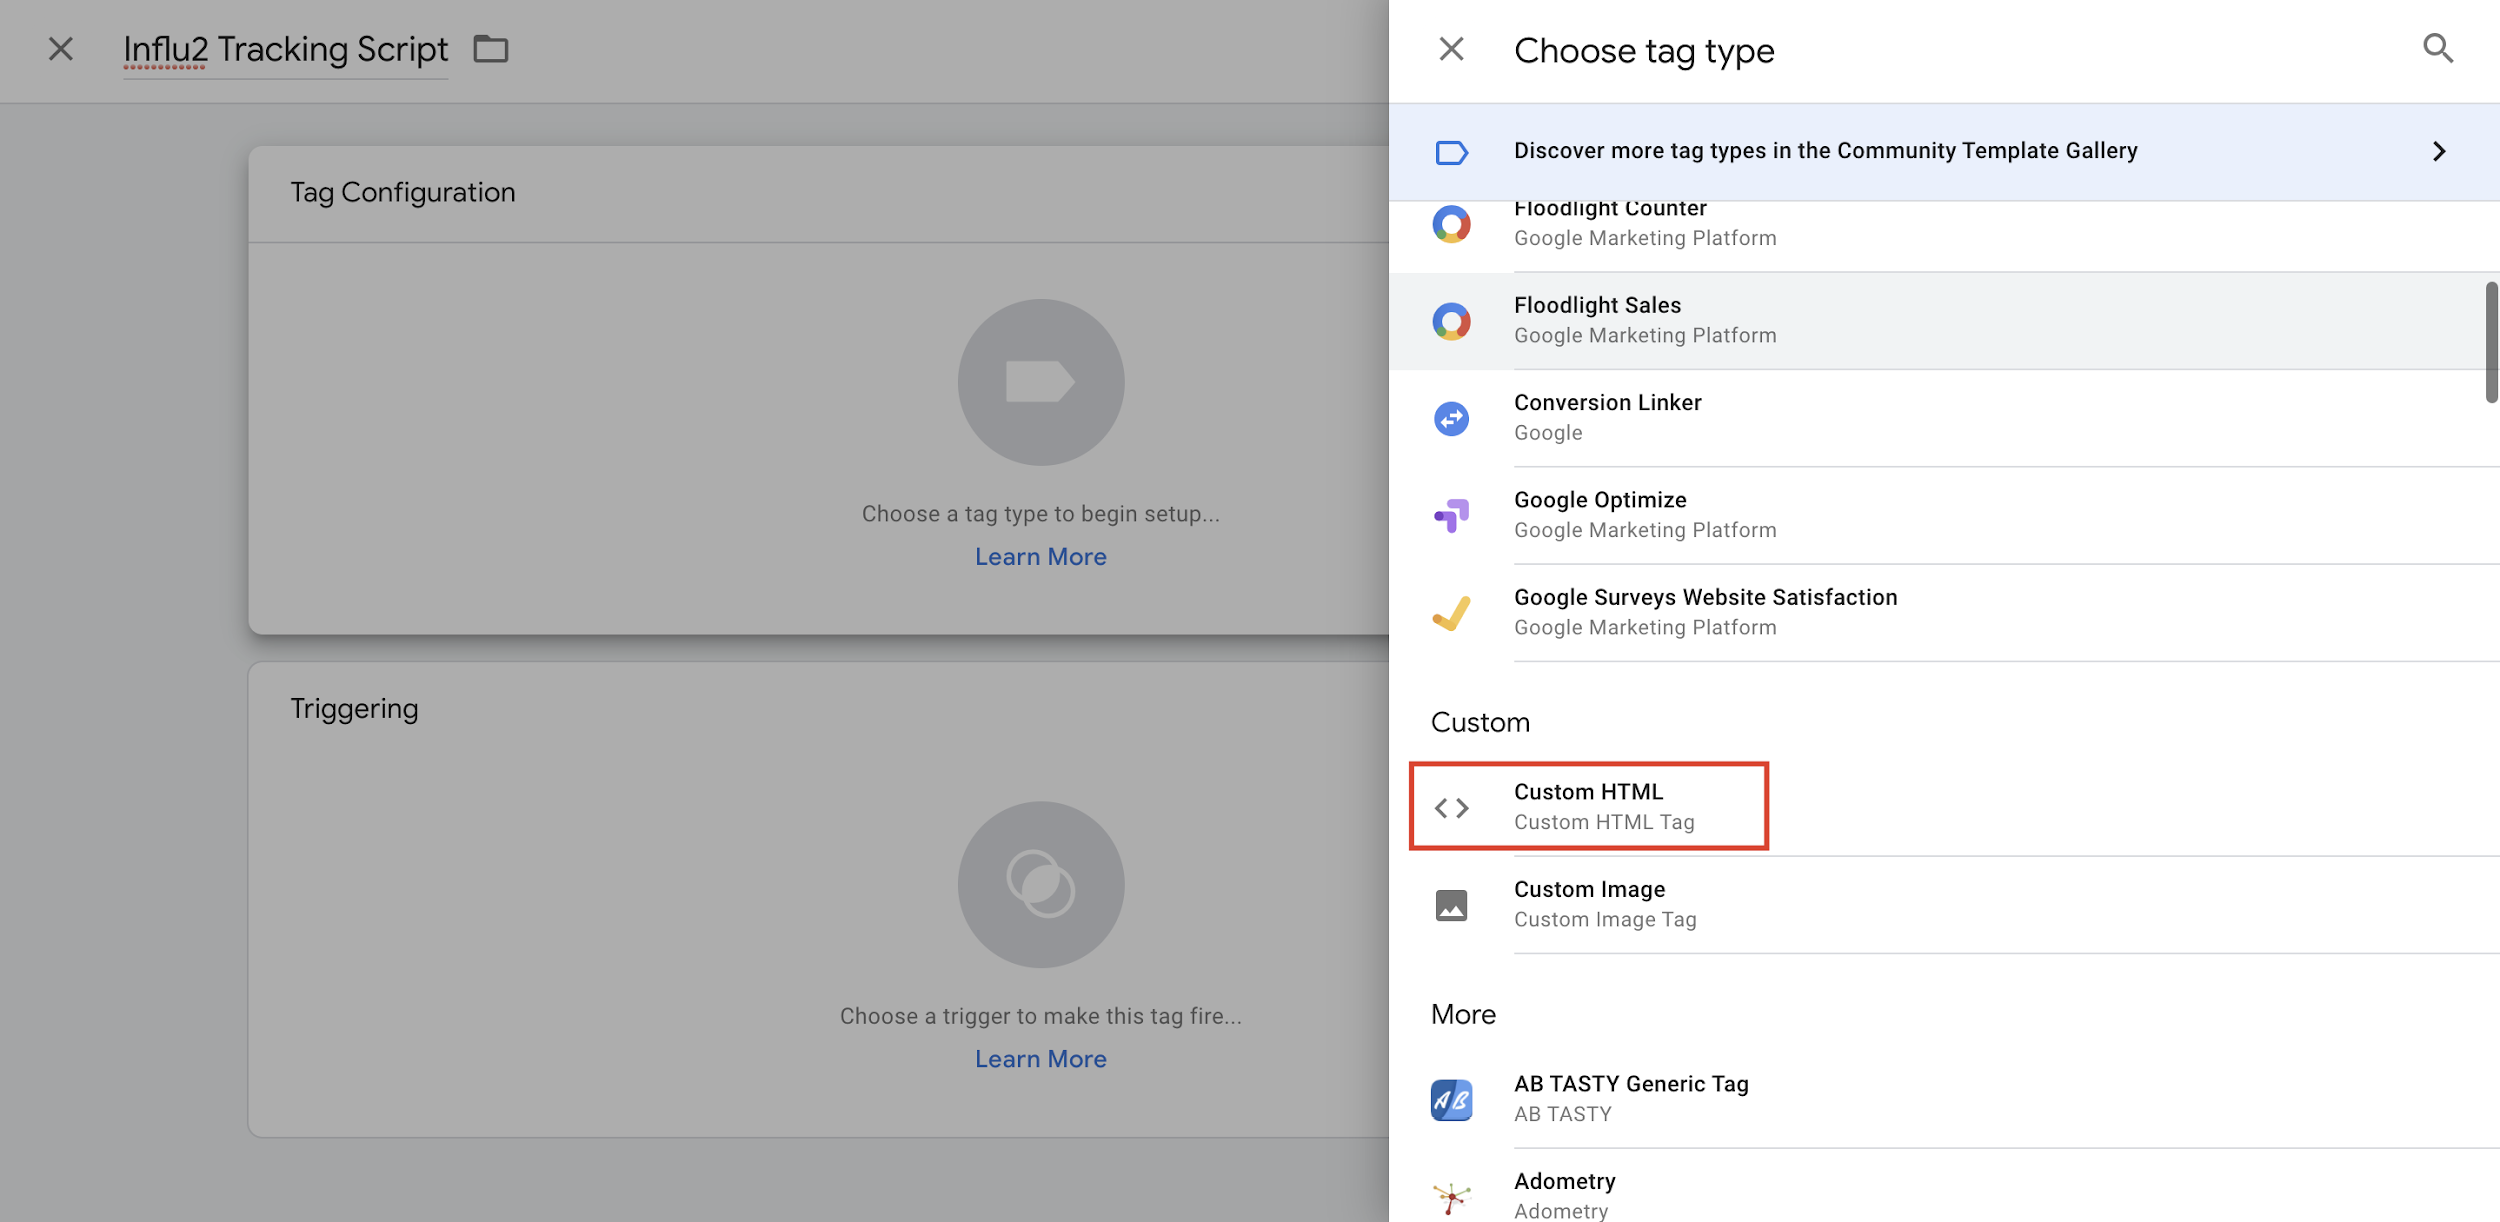Expand Community Template Gallery chevron arrow
The width and height of the screenshot is (2500, 1222).
[x=2438, y=151]
